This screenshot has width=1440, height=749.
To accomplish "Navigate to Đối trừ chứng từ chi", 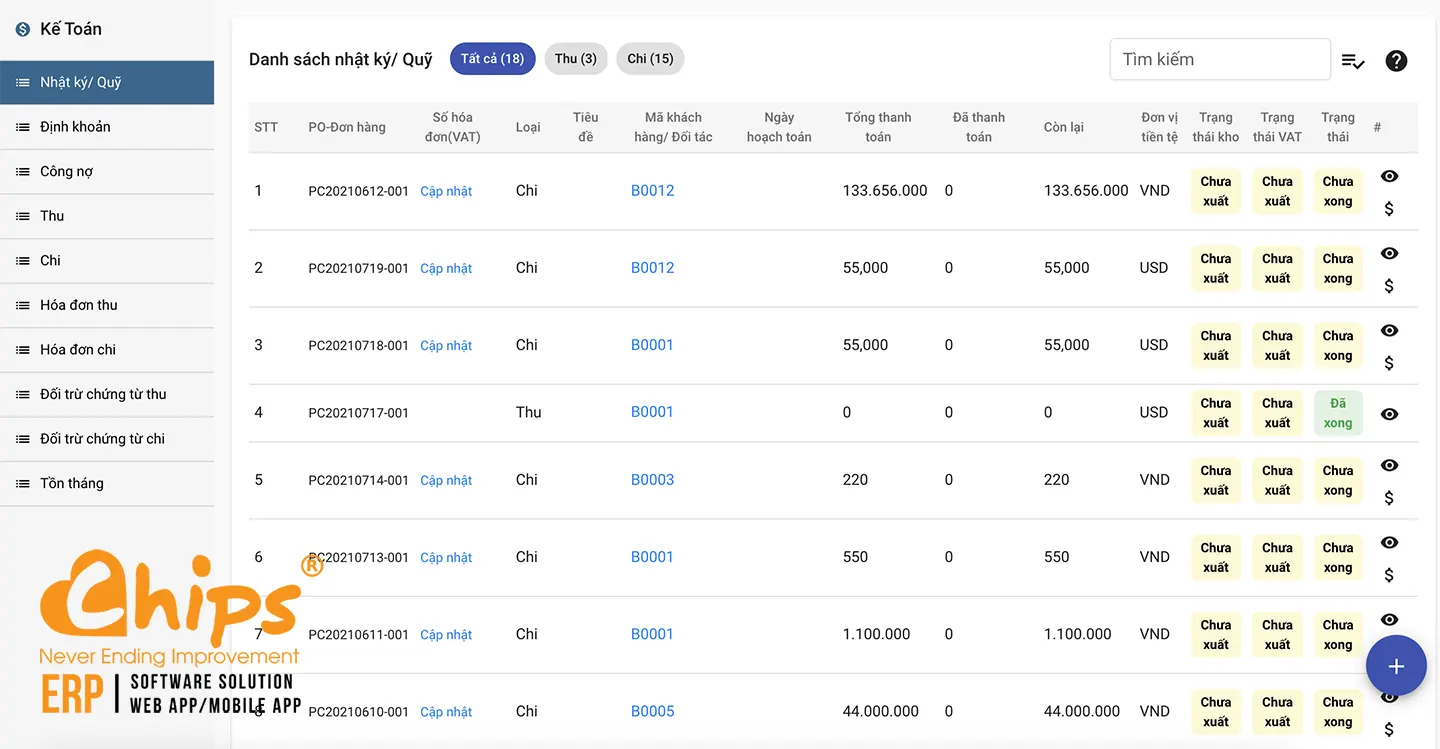I will tap(107, 438).
